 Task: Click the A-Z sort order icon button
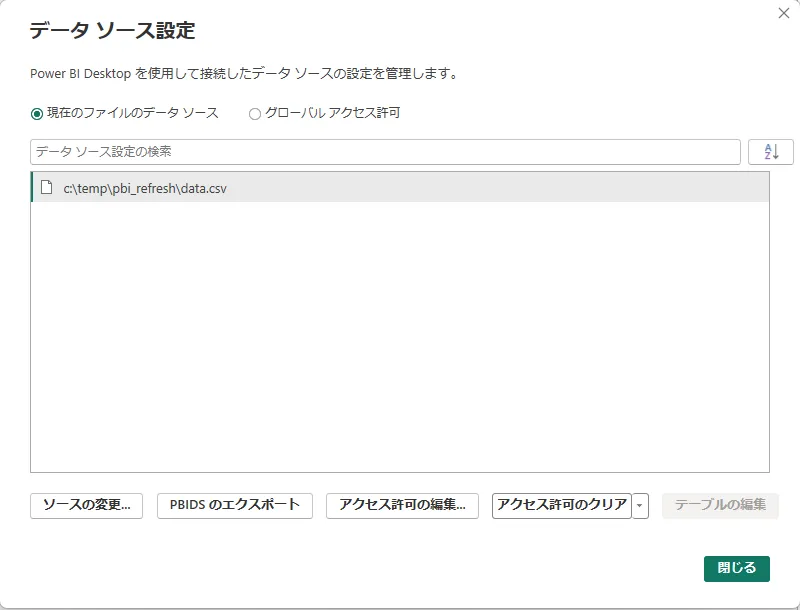(x=770, y=152)
